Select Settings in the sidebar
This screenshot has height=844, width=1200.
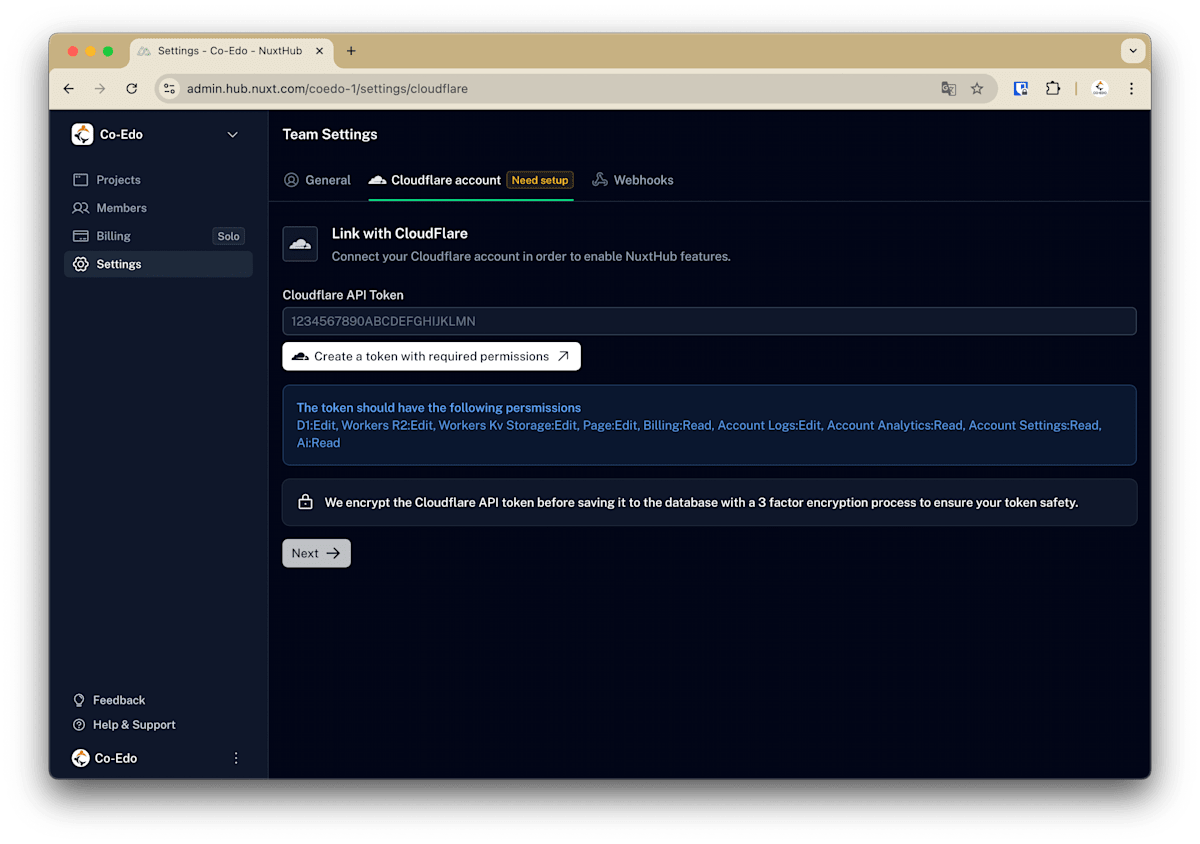point(158,264)
